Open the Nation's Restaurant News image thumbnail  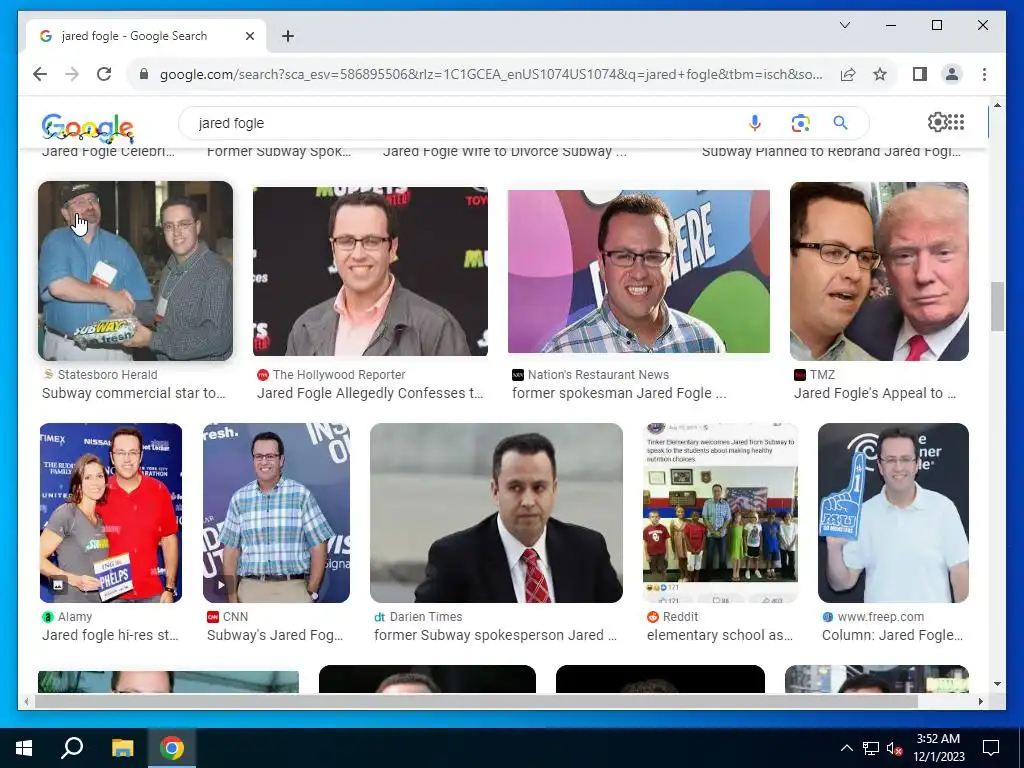tap(639, 271)
